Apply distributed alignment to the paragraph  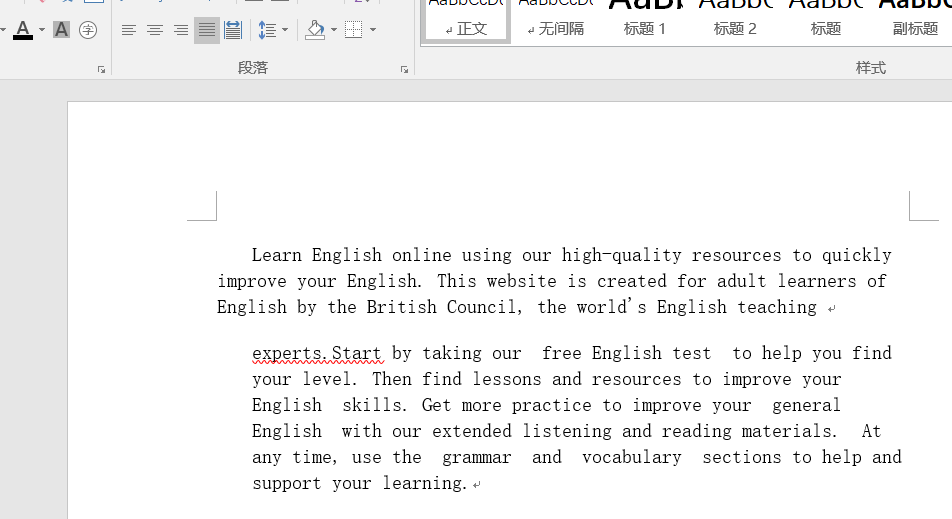(233, 30)
